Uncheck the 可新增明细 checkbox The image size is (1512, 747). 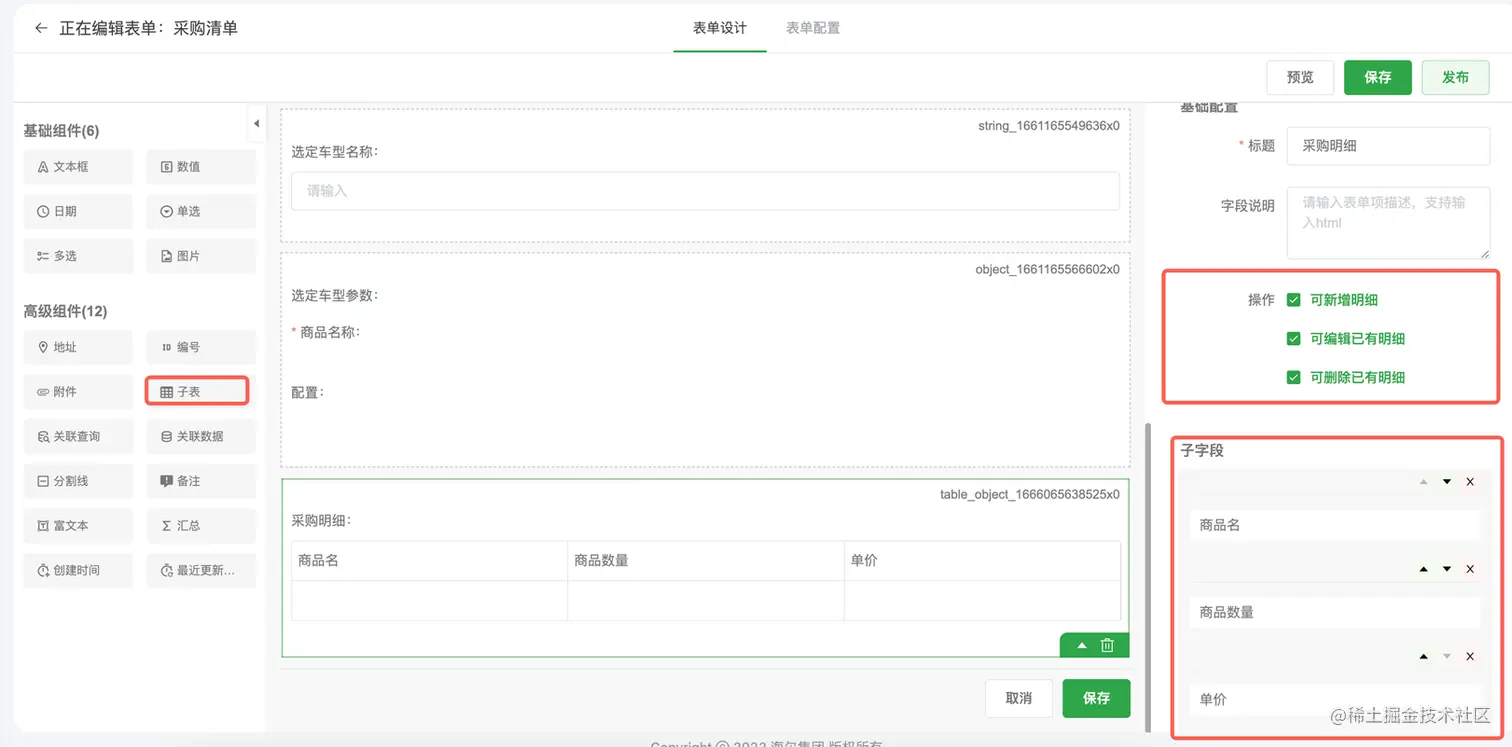tap(1294, 300)
